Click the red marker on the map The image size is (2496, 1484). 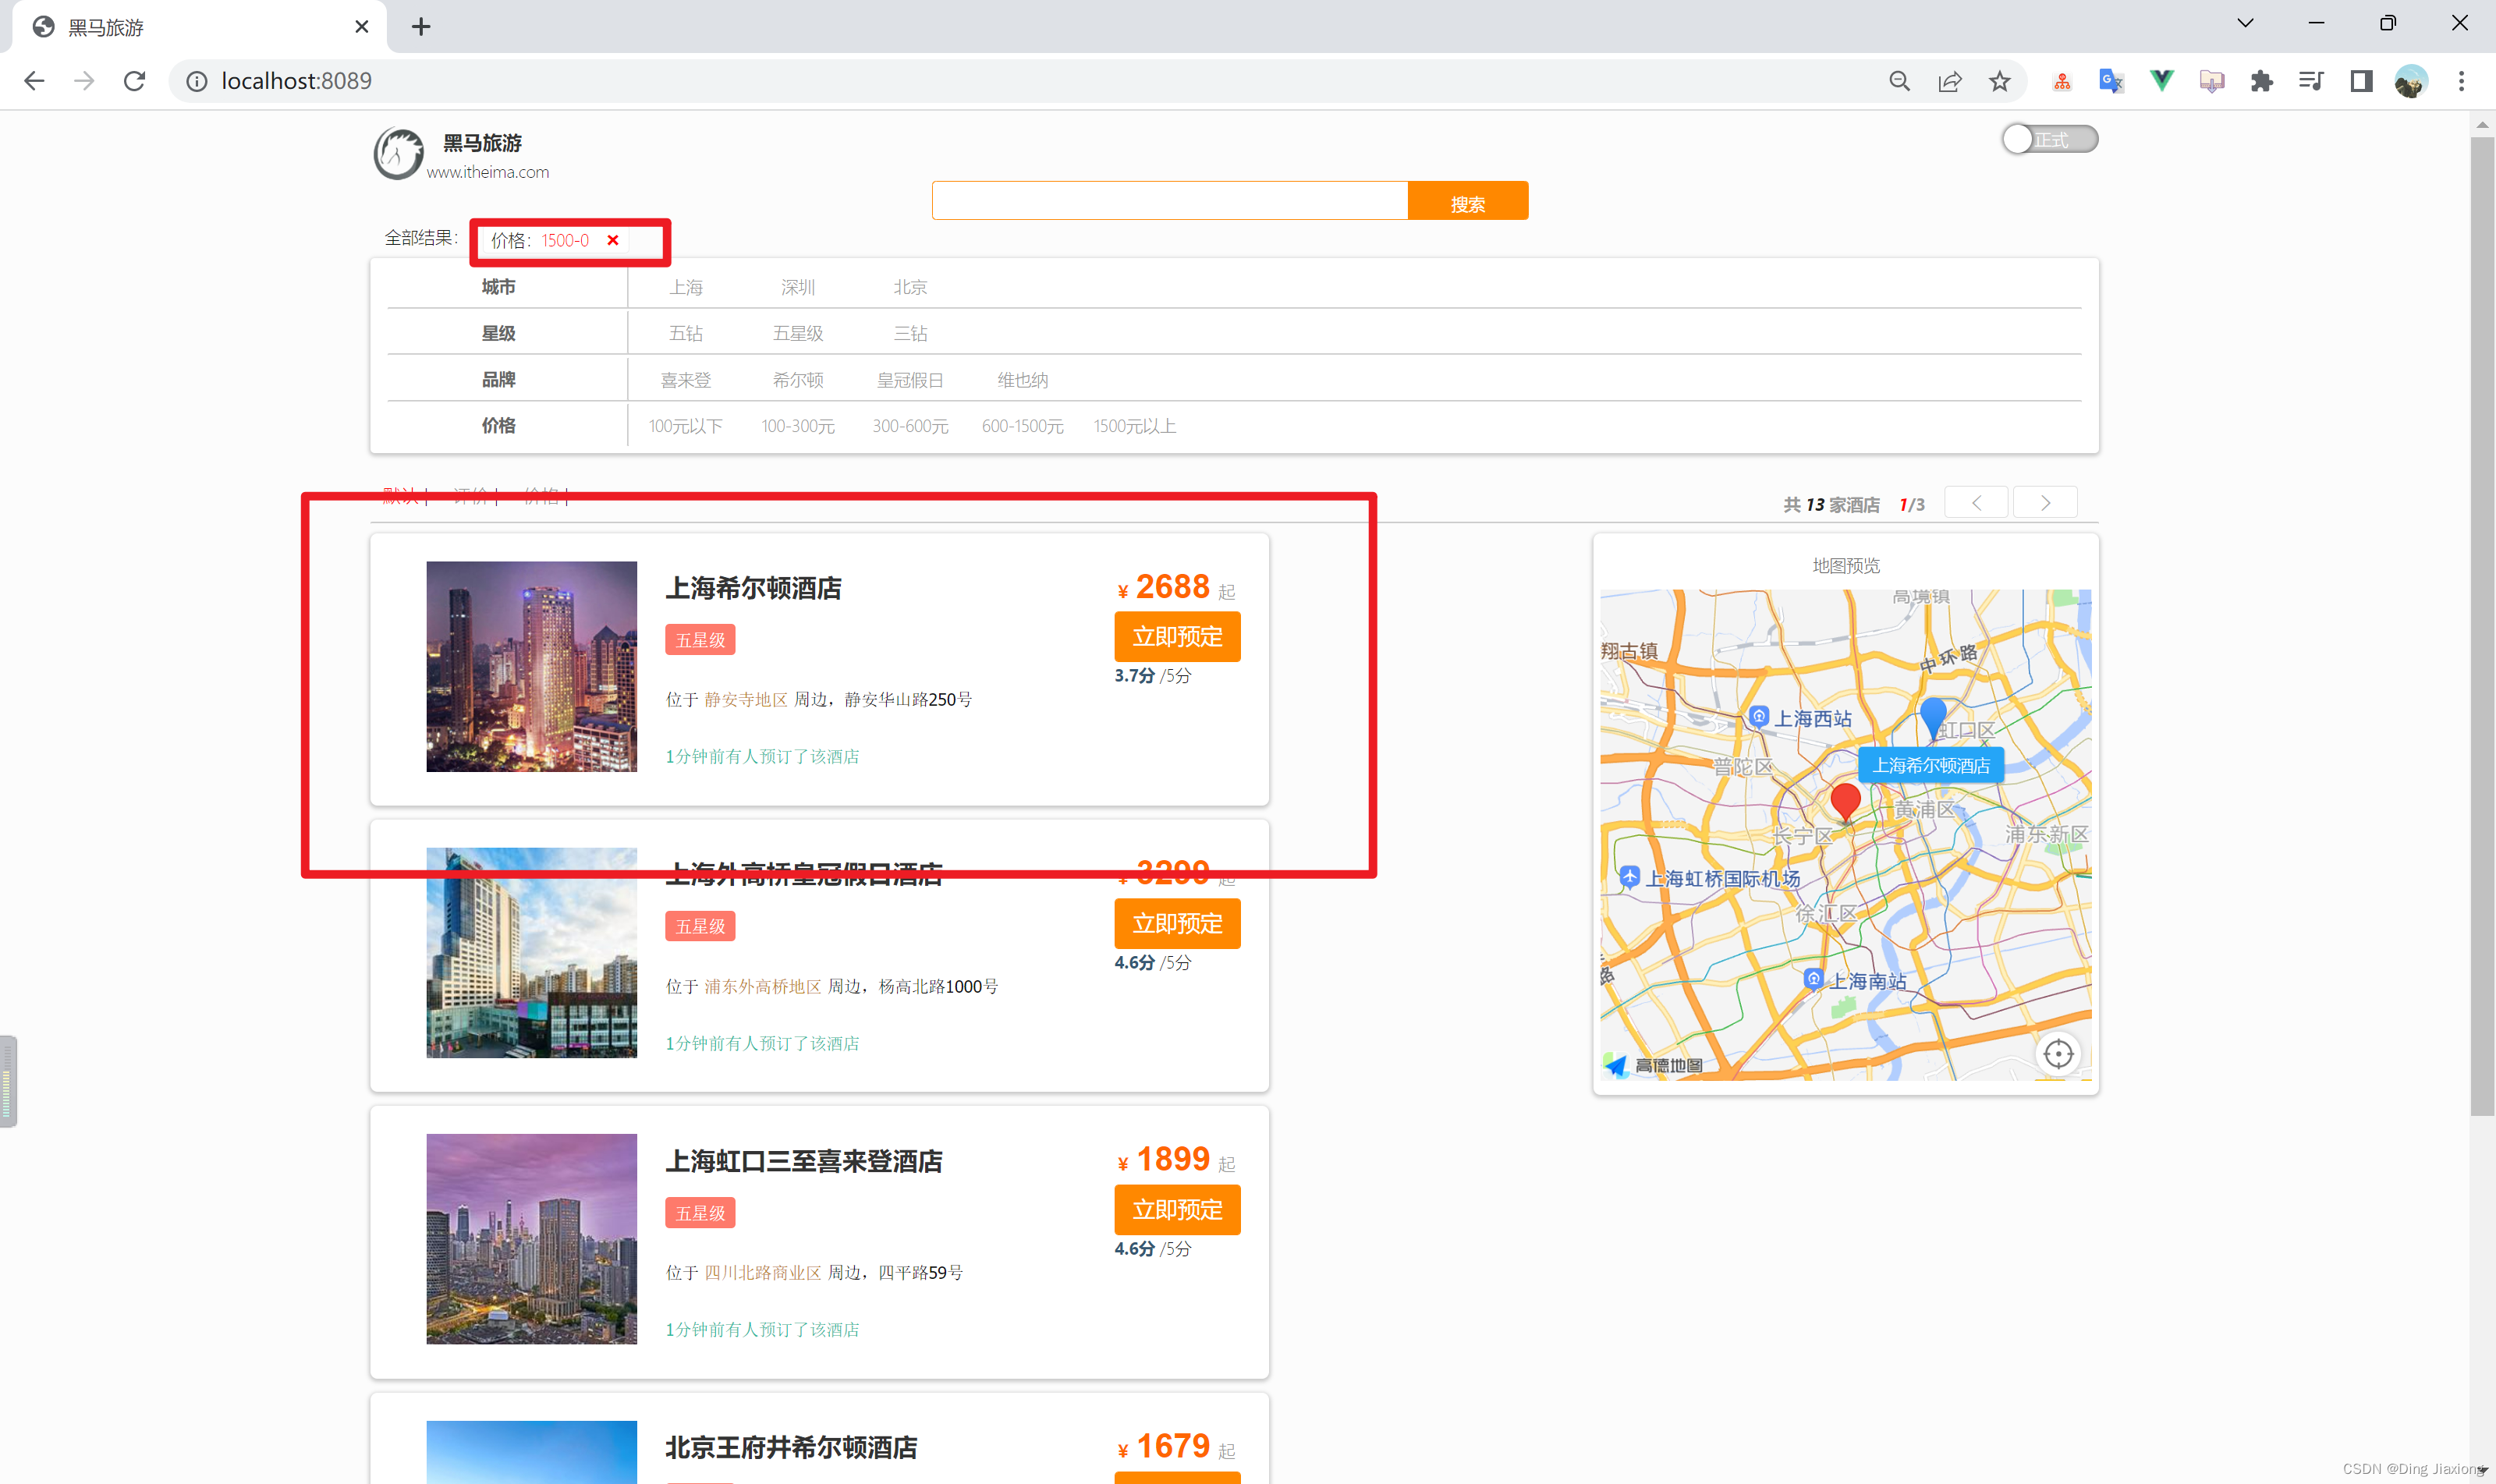click(x=1845, y=802)
